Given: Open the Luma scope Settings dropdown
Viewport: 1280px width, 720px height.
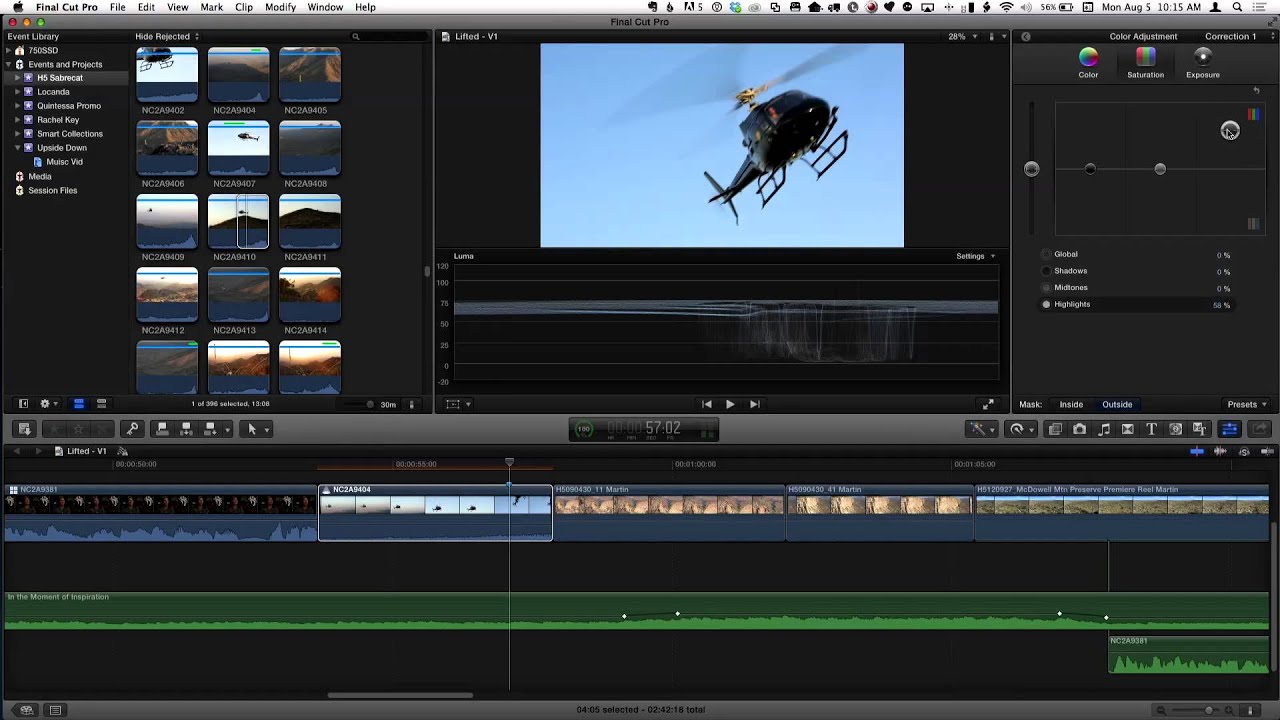Looking at the screenshot, I should tap(975, 256).
